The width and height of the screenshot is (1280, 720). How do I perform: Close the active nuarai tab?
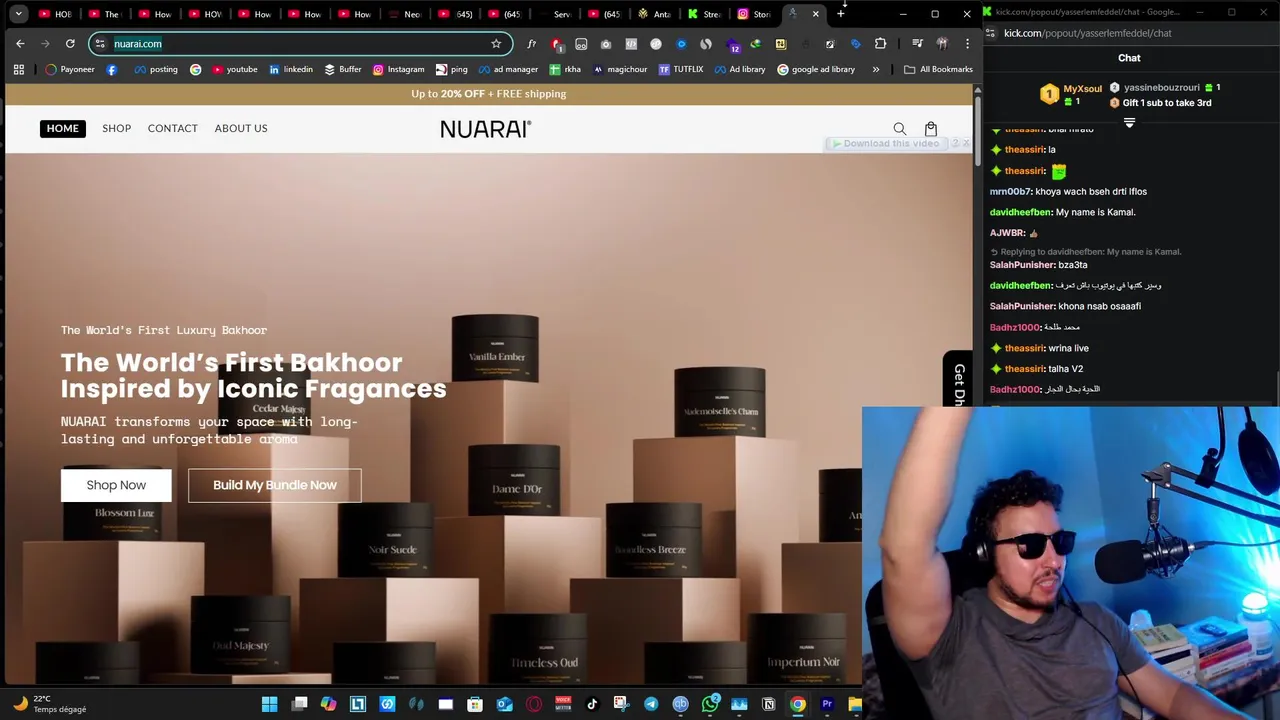point(816,14)
